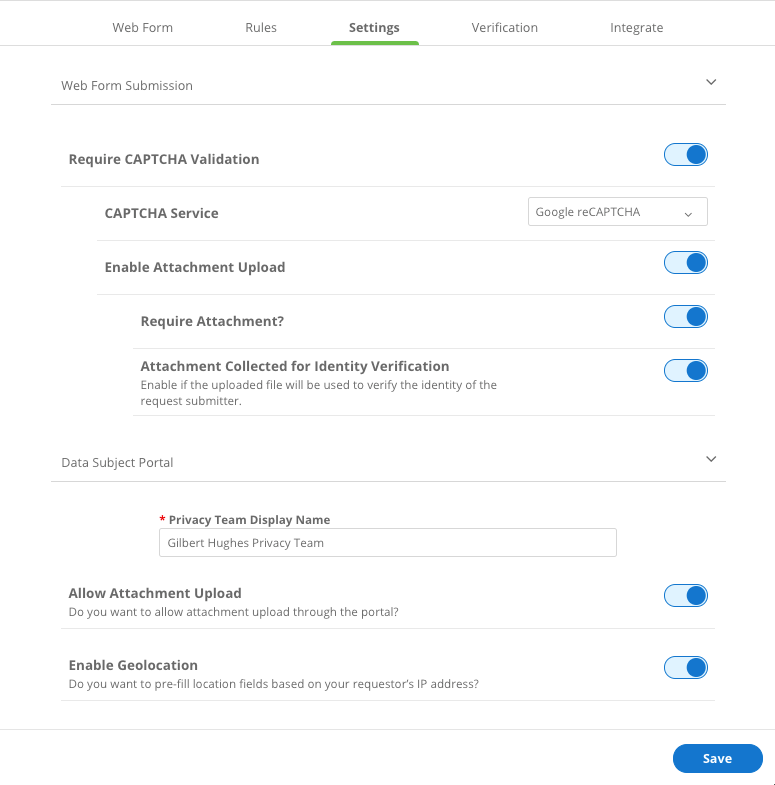Click the Web Form Submission heading
The width and height of the screenshot is (775, 785).
(x=127, y=86)
